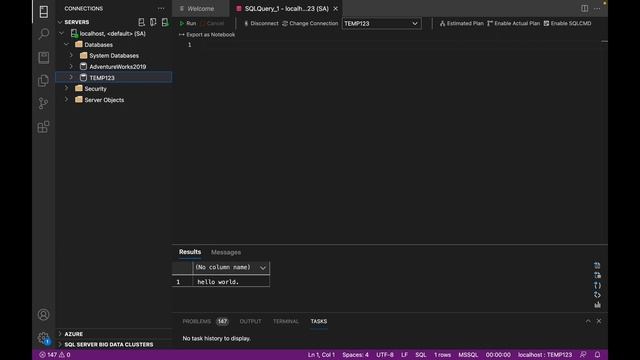This screenshot has width=640, height=360.
Task: Expand the TEMP123 database node
Action: tap(71, 78)
